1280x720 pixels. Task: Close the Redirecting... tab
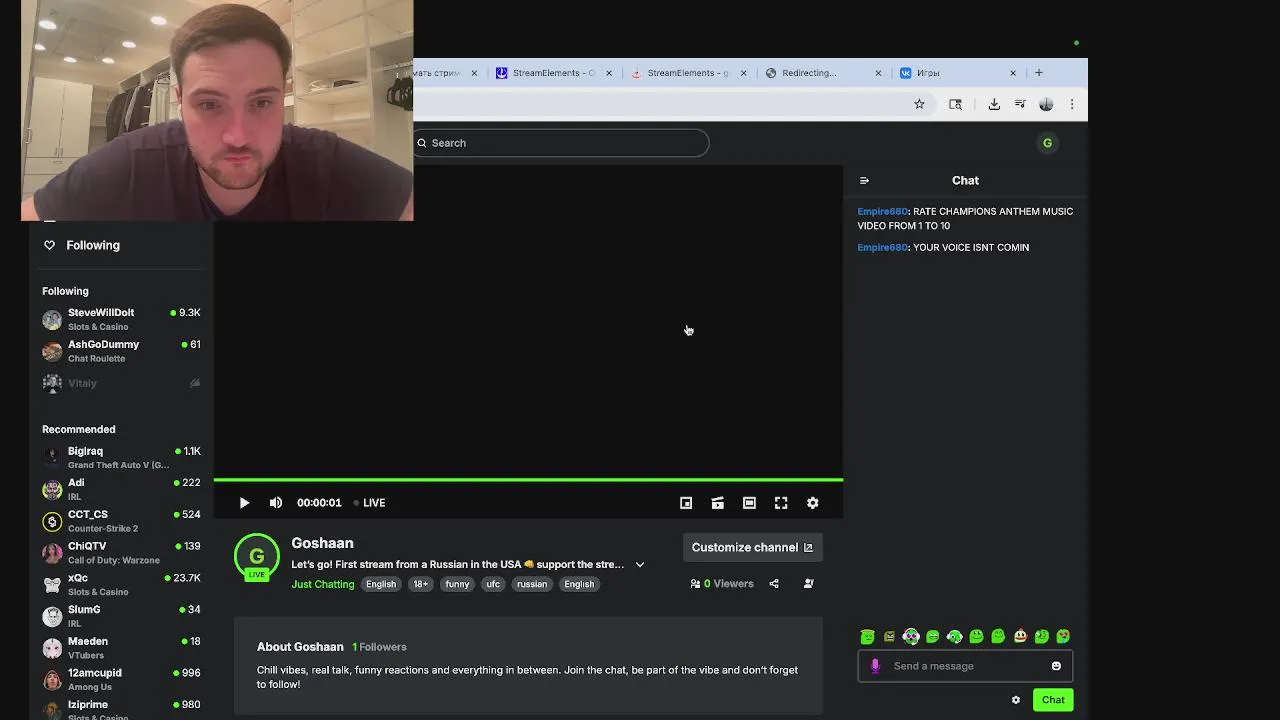click(x=878, y=73)
